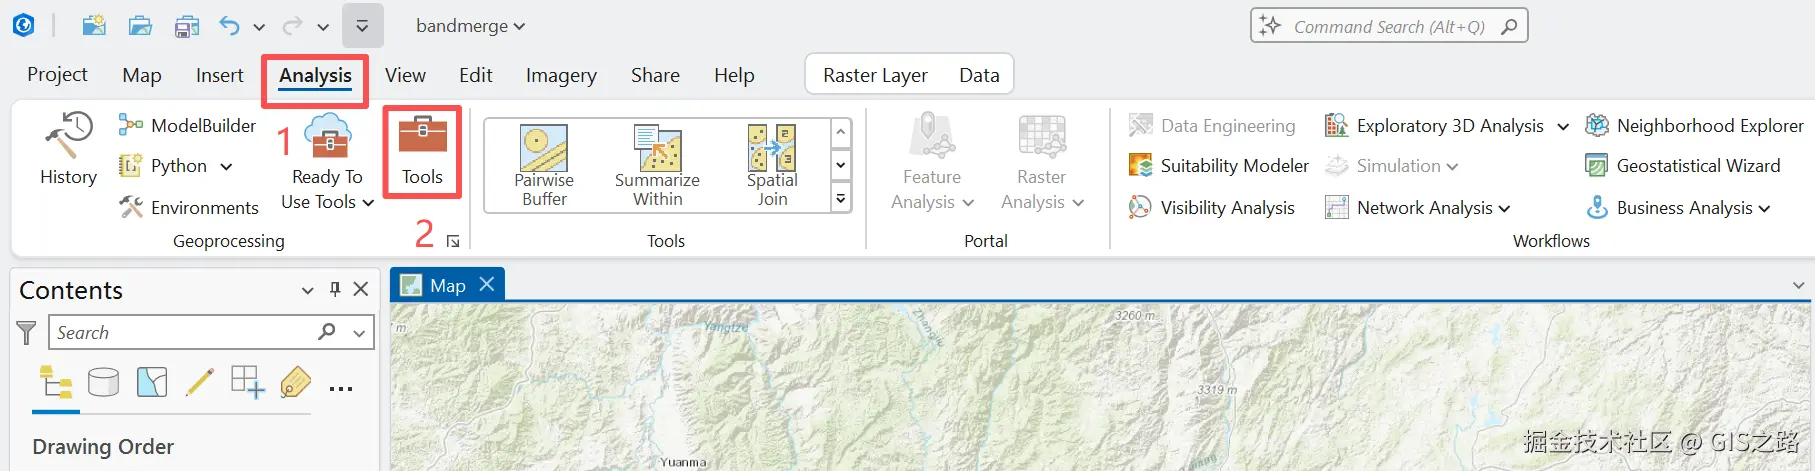Open the Tools toolbox icon
Image resolution: width=1815 pixels, height=471 pixels.
coord(422,151)
